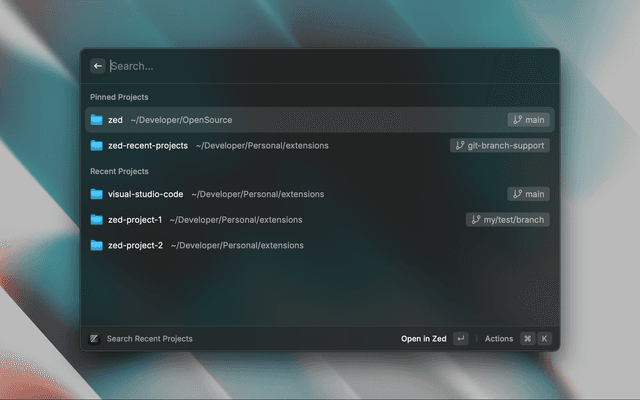Click the back arrow button
Viewport: 640px width, 400px height.
coord(98,66)
